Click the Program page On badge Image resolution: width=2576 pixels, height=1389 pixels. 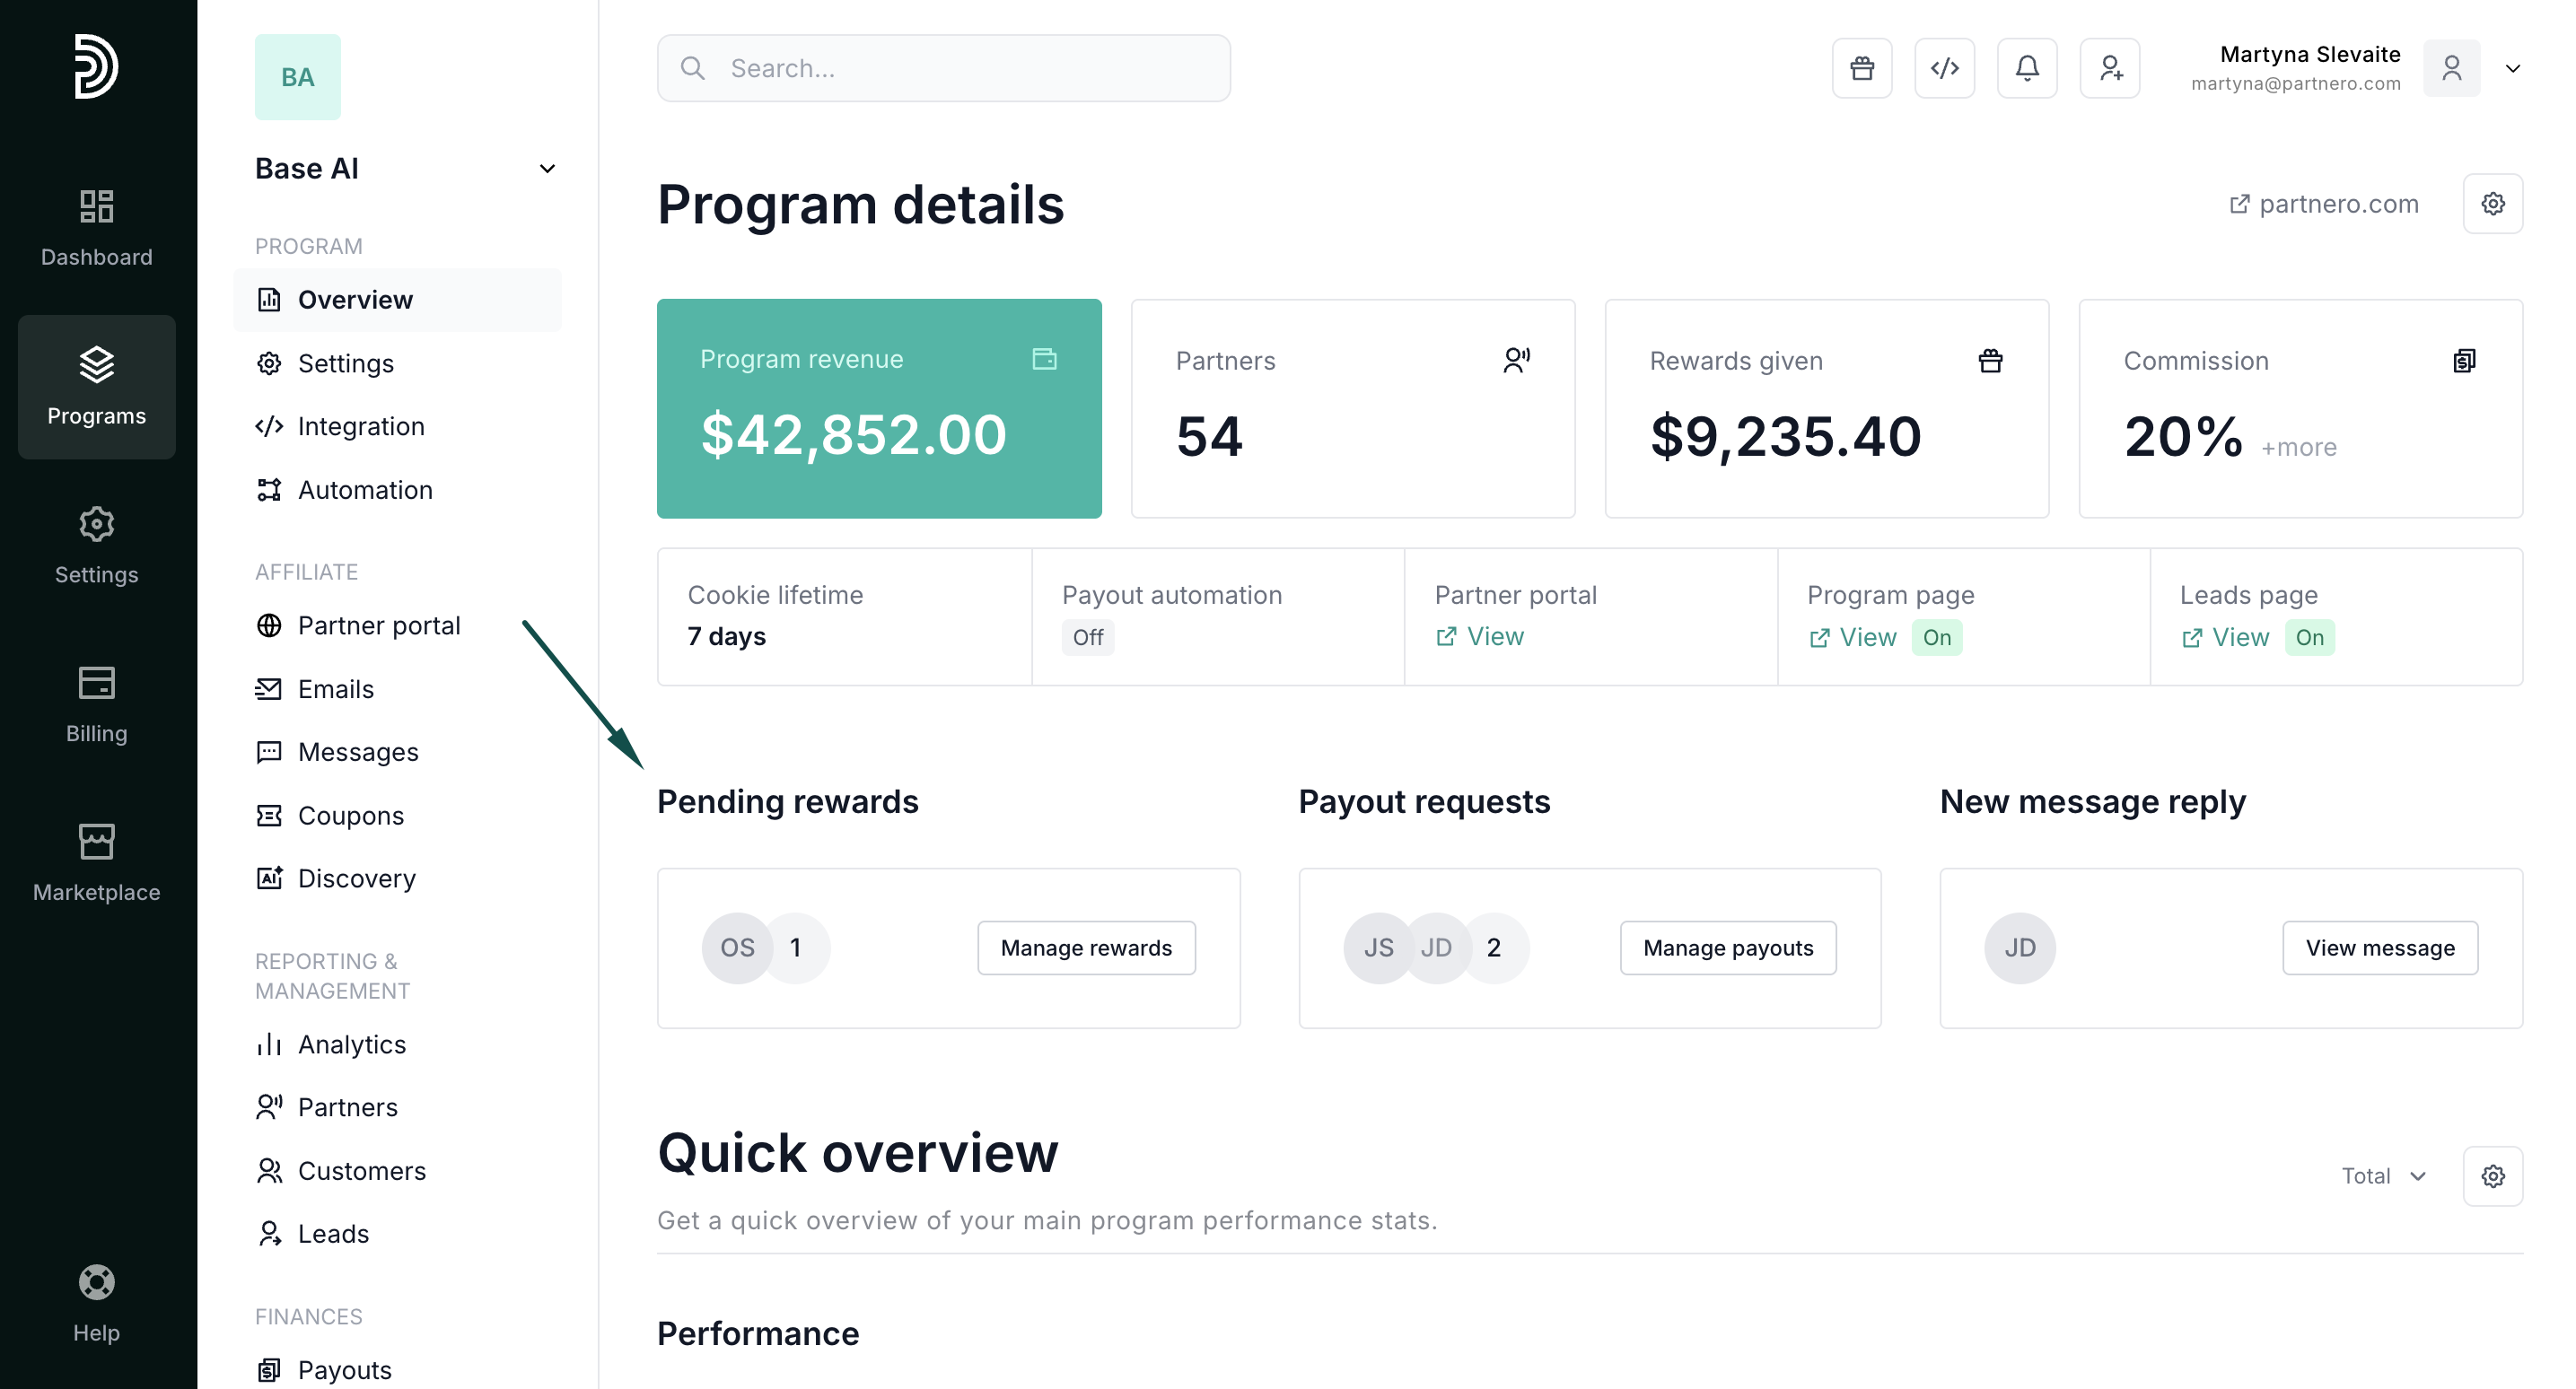click(x=1936, y=637)
